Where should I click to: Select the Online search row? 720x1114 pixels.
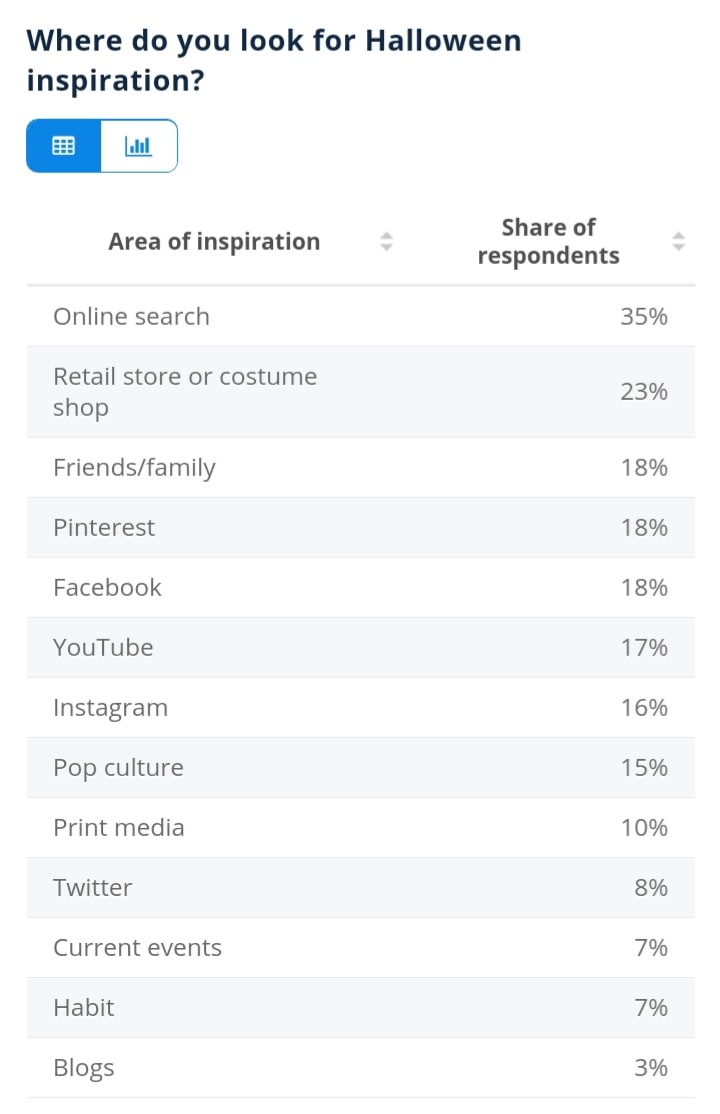[361, 317]
